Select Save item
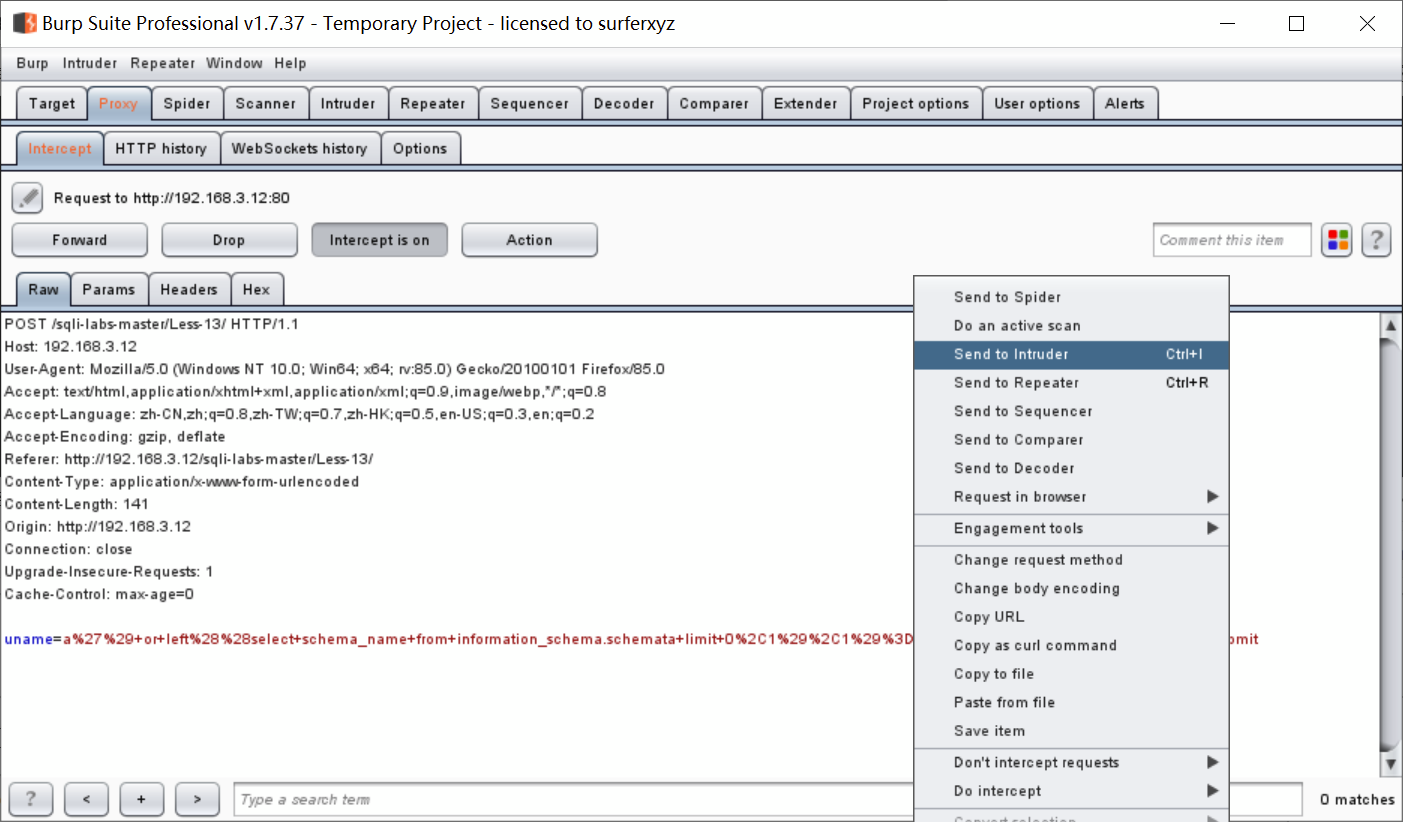1403x822 pixels. point(1071,731)
